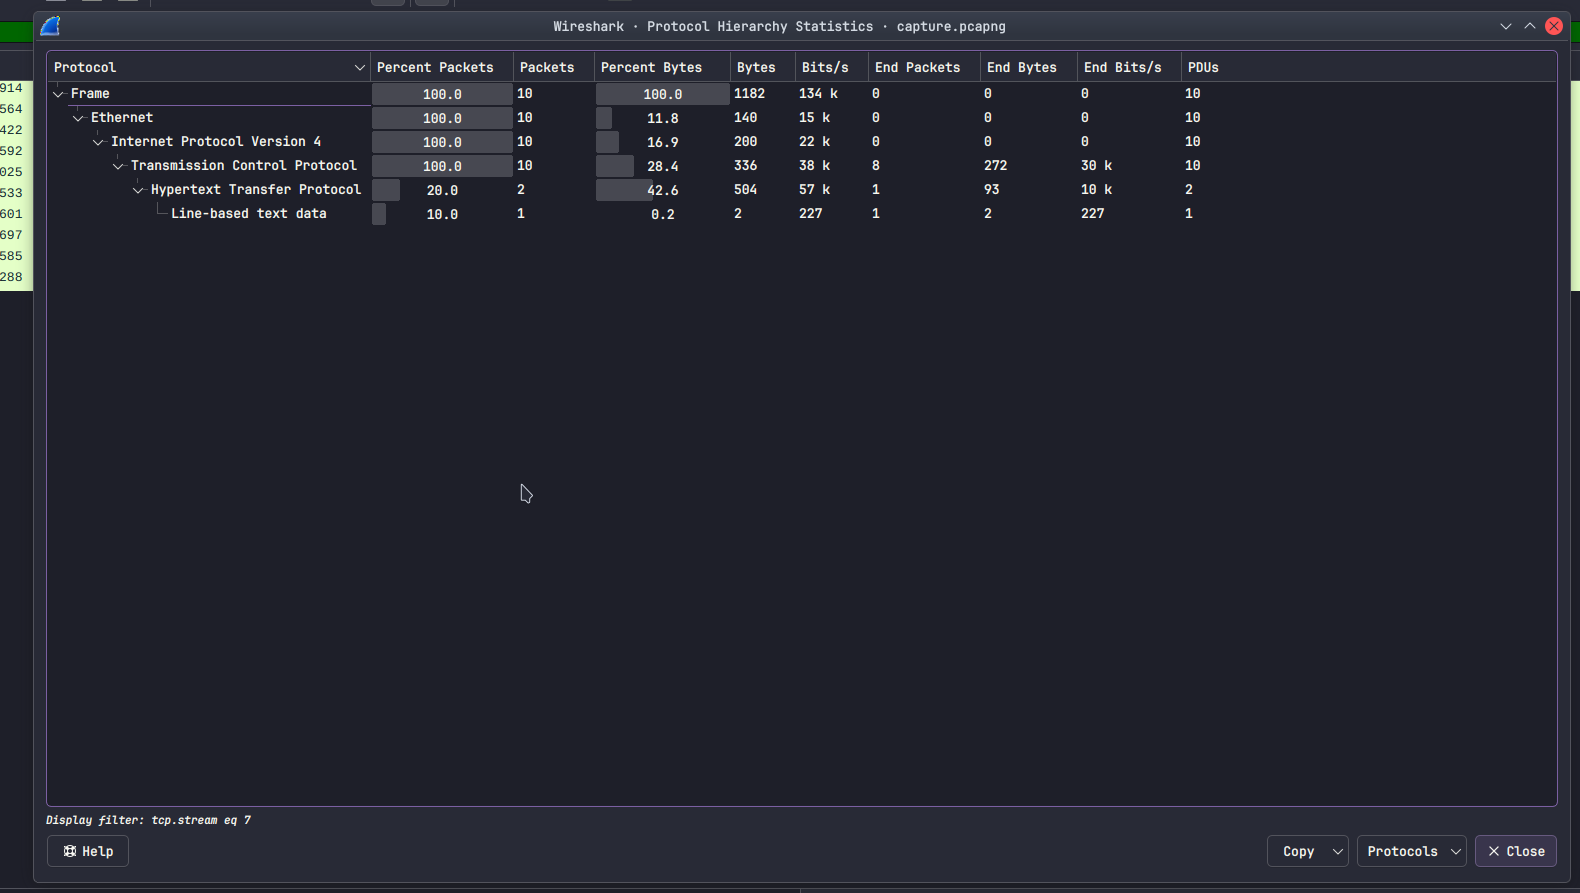Sort by End Bits/s column header
Viewport: 1580px width, 893px height.
click(1129, 67)
